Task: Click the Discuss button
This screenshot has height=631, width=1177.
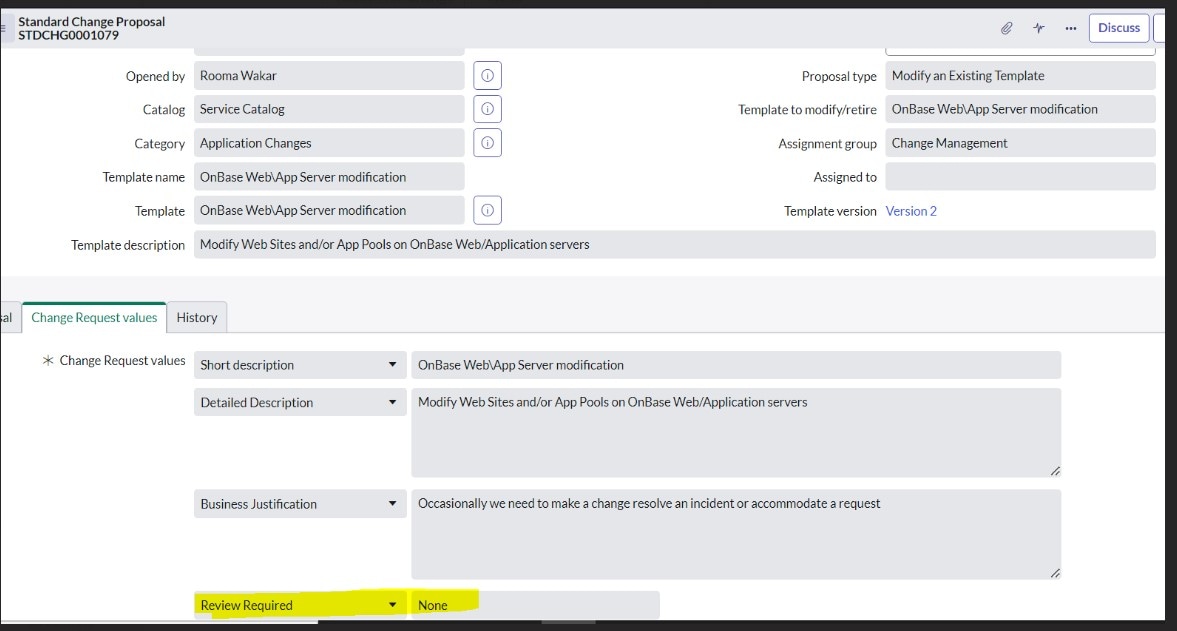Action: [1118, 27]
